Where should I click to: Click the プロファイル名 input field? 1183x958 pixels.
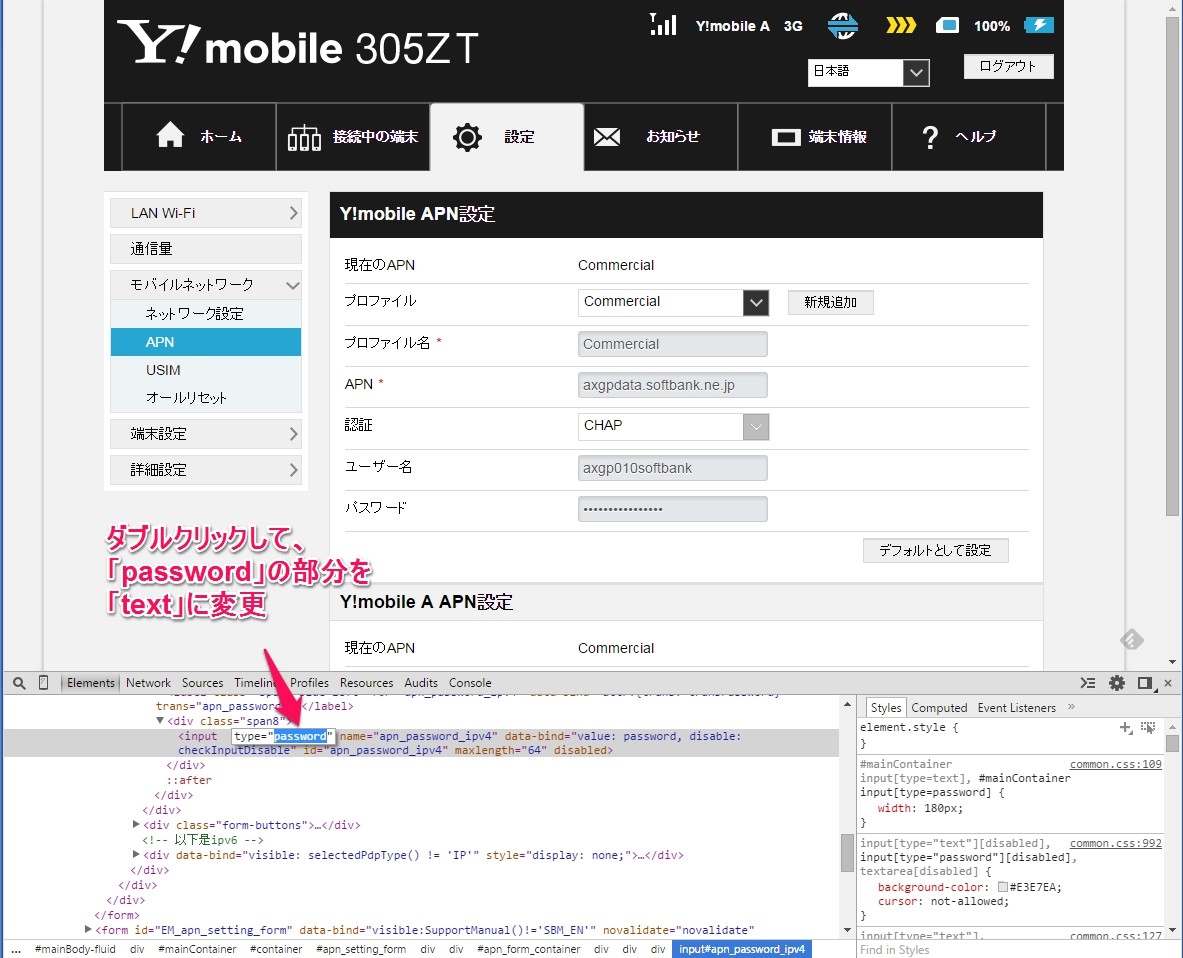[673, 344]
